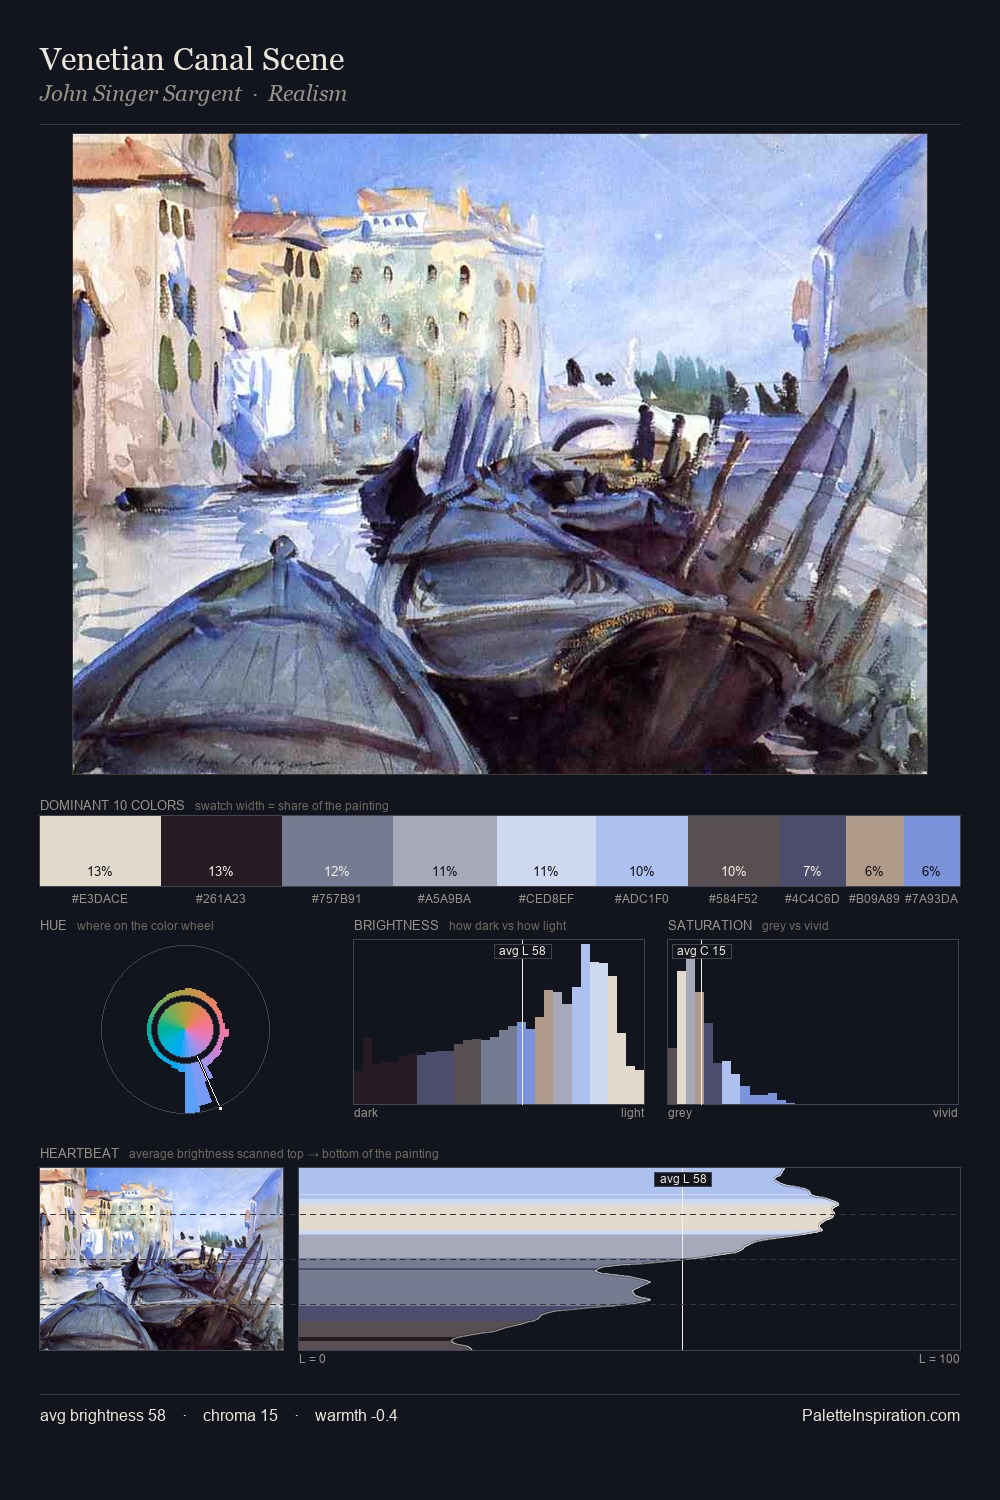Click the 'grey' saturation axis label
Screen dimensions: 1000x1500
tap(680, 1112)
